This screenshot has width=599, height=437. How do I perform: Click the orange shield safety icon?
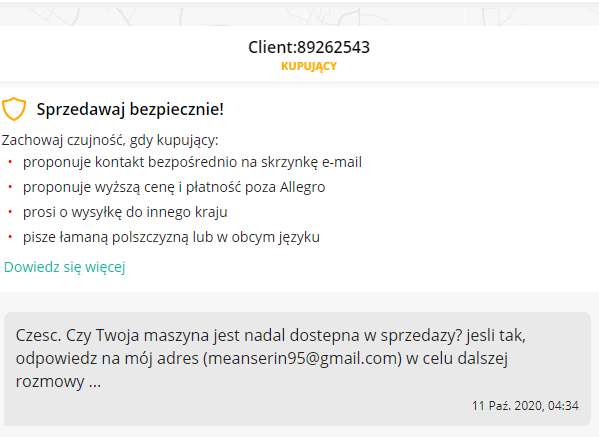coord(14,109)
